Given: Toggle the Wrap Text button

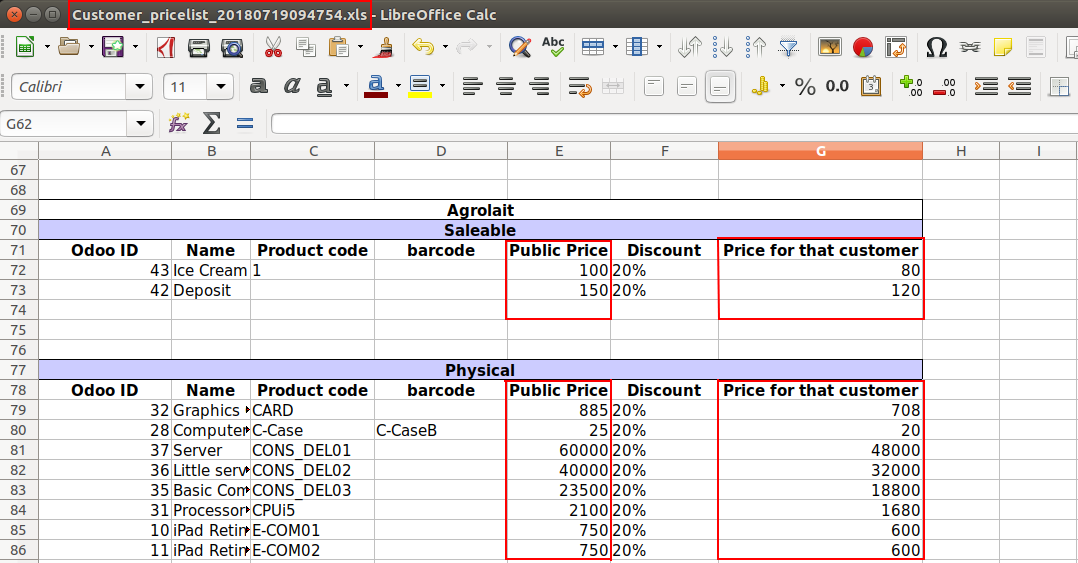Looking at the screenshot, I should (580, 87).
